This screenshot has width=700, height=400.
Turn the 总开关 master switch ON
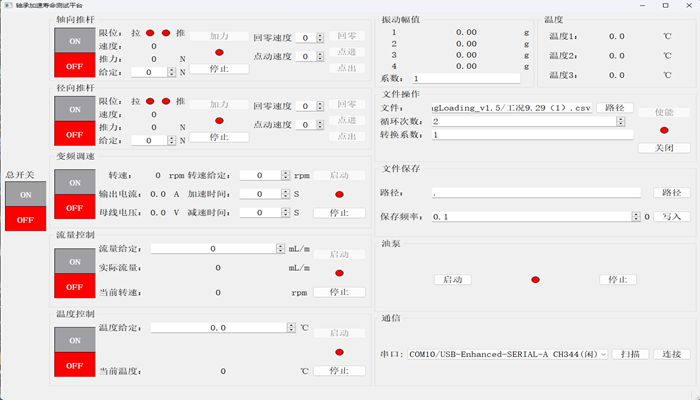point(26,195)
